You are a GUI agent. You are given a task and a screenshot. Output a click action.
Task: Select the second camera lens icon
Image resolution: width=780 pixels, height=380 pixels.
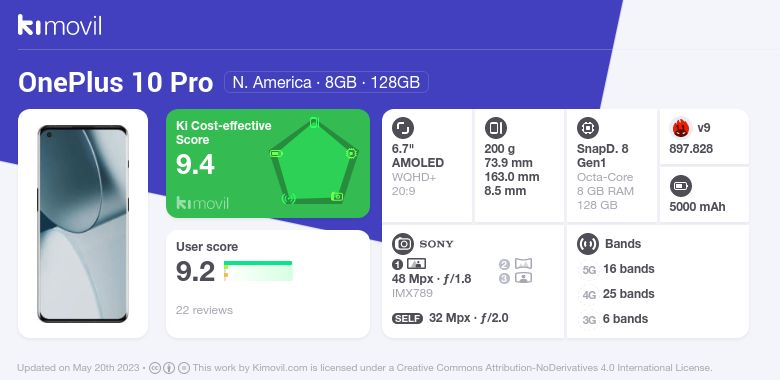tap(516, 264)
